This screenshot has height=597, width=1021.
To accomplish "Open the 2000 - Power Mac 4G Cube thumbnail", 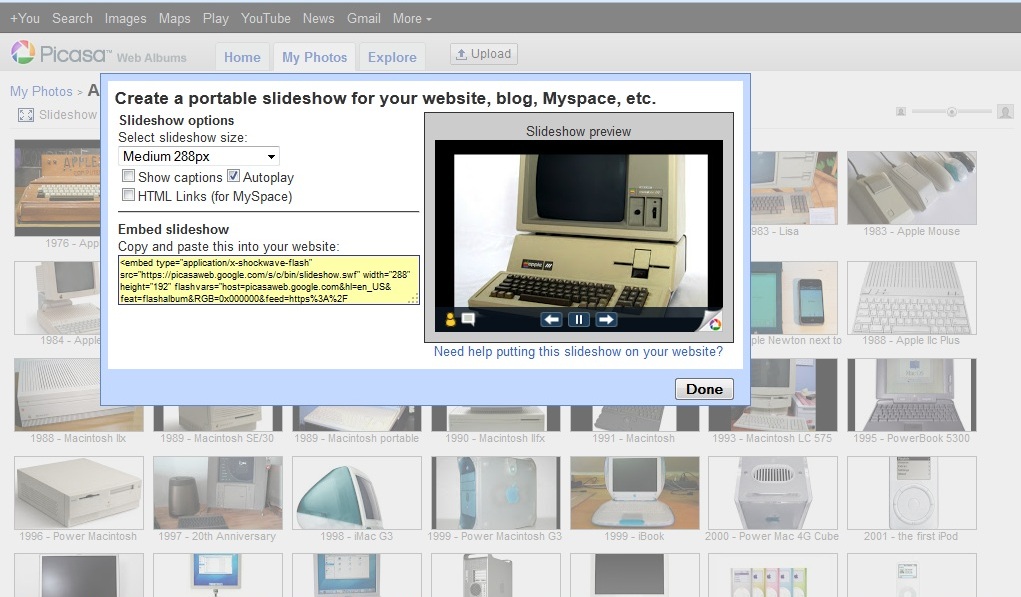I will pyautogui.click(x=773, y=493).
